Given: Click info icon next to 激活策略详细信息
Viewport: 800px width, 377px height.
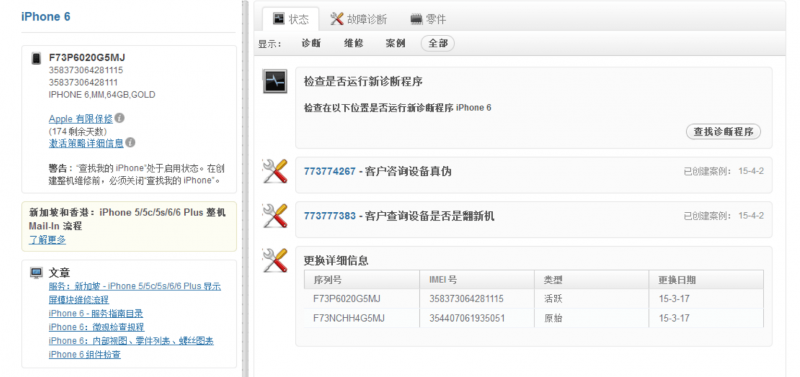Looking at the screenshot, I should point(130,142).
